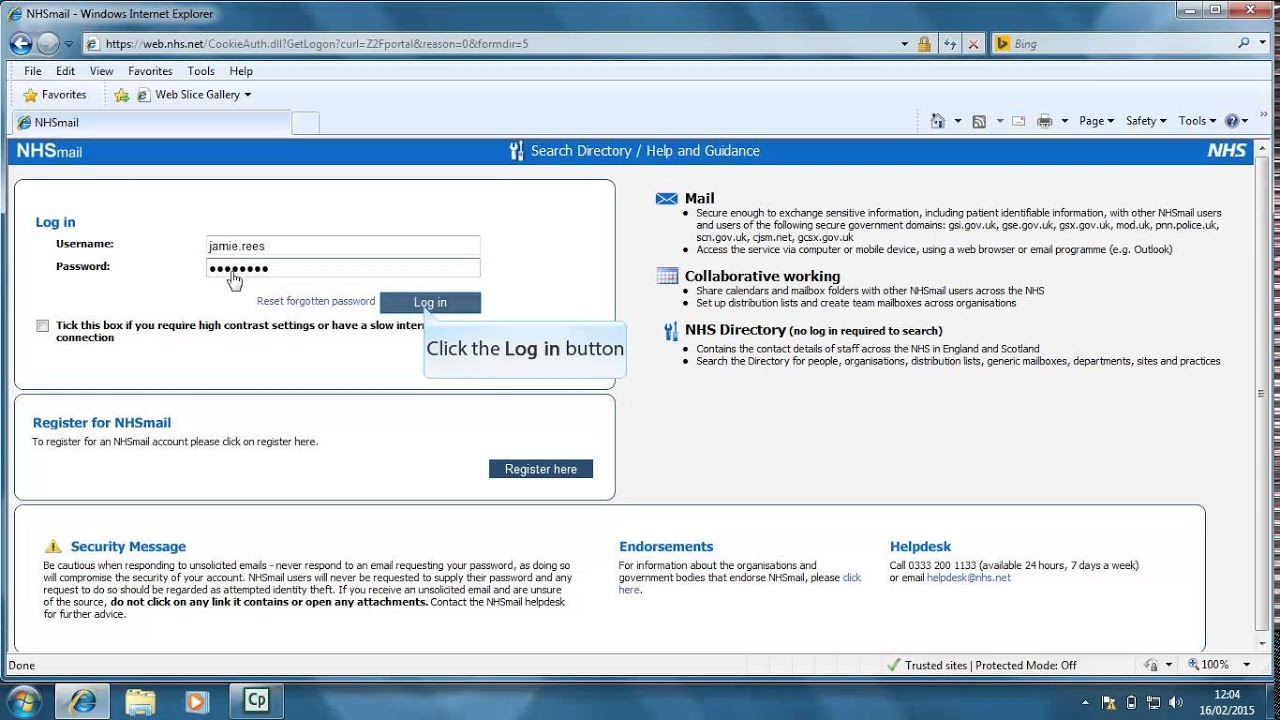
Task: Open the Tools menu in menu bar
Action: pos(201,71)
